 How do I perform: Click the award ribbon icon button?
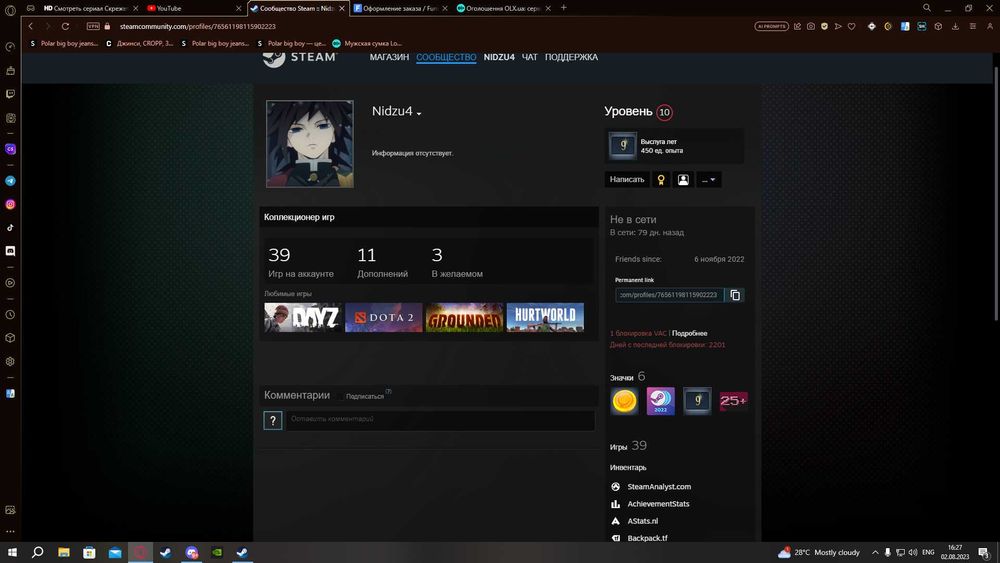pos(661,180)
